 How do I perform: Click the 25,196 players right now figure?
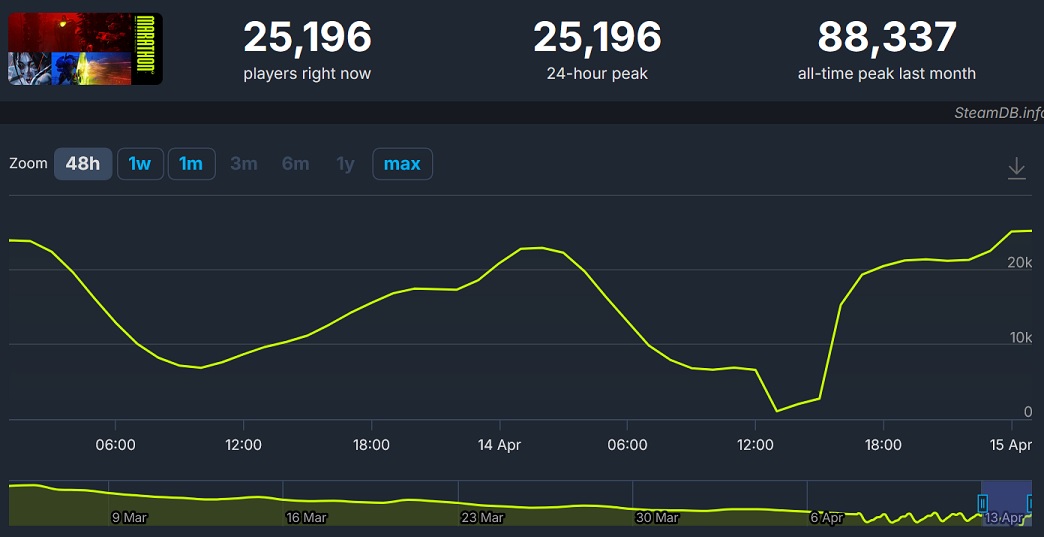click(x=307, y=37)
